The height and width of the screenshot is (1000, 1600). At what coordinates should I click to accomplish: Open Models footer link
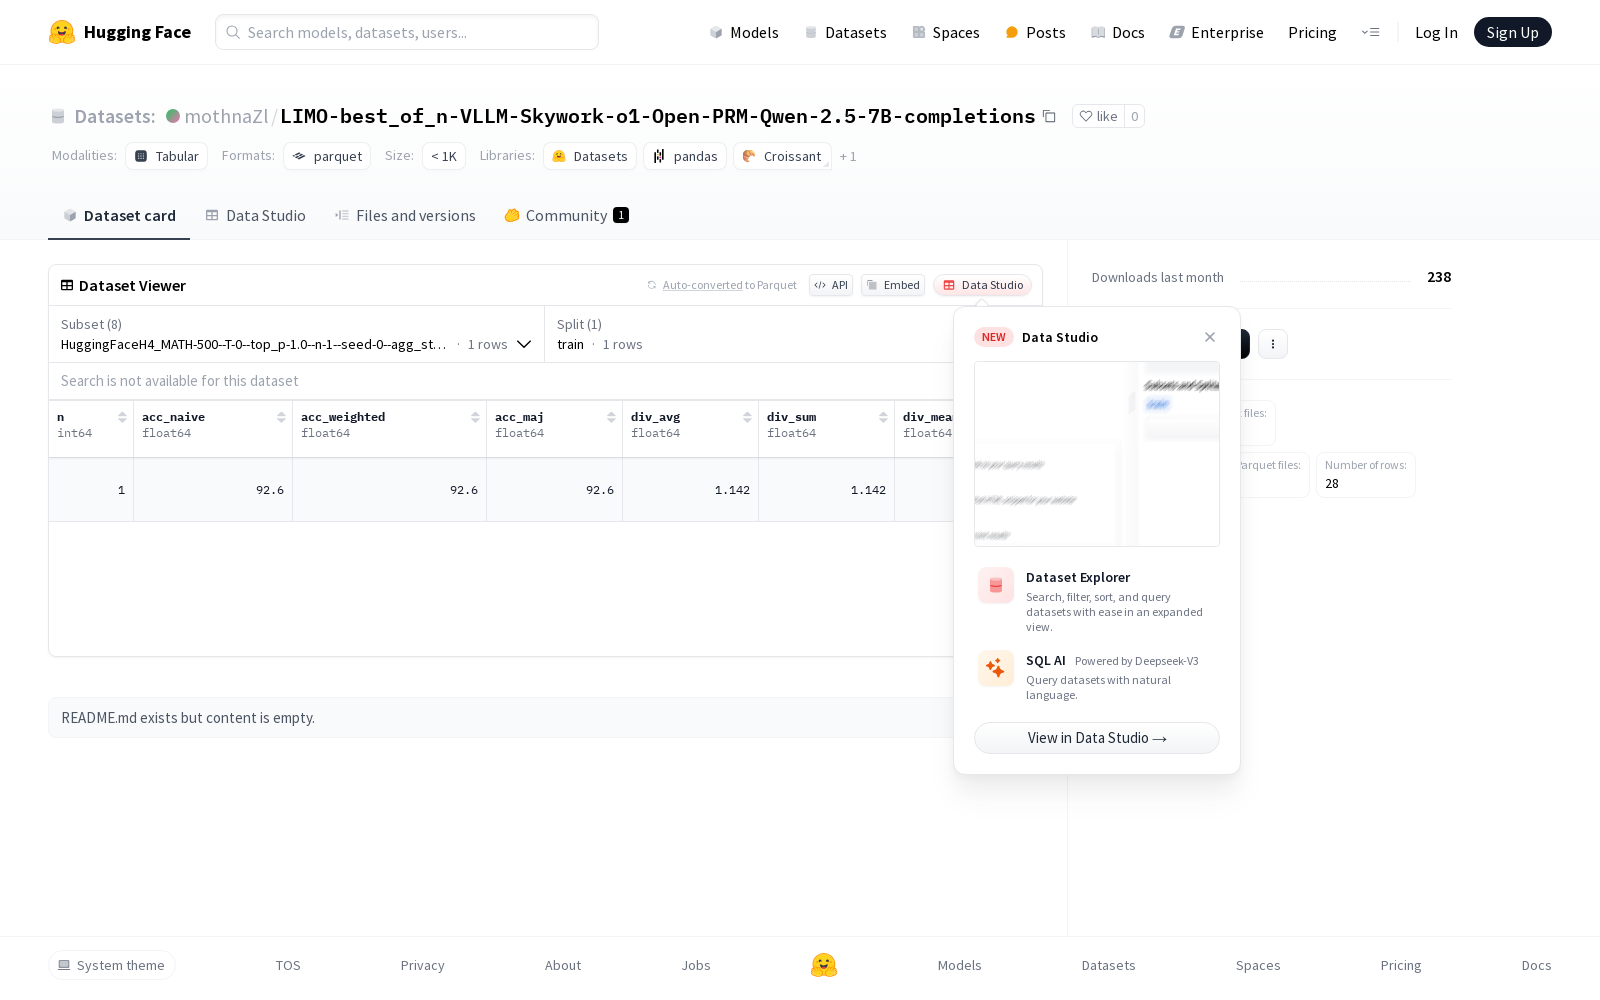(960, 965)
